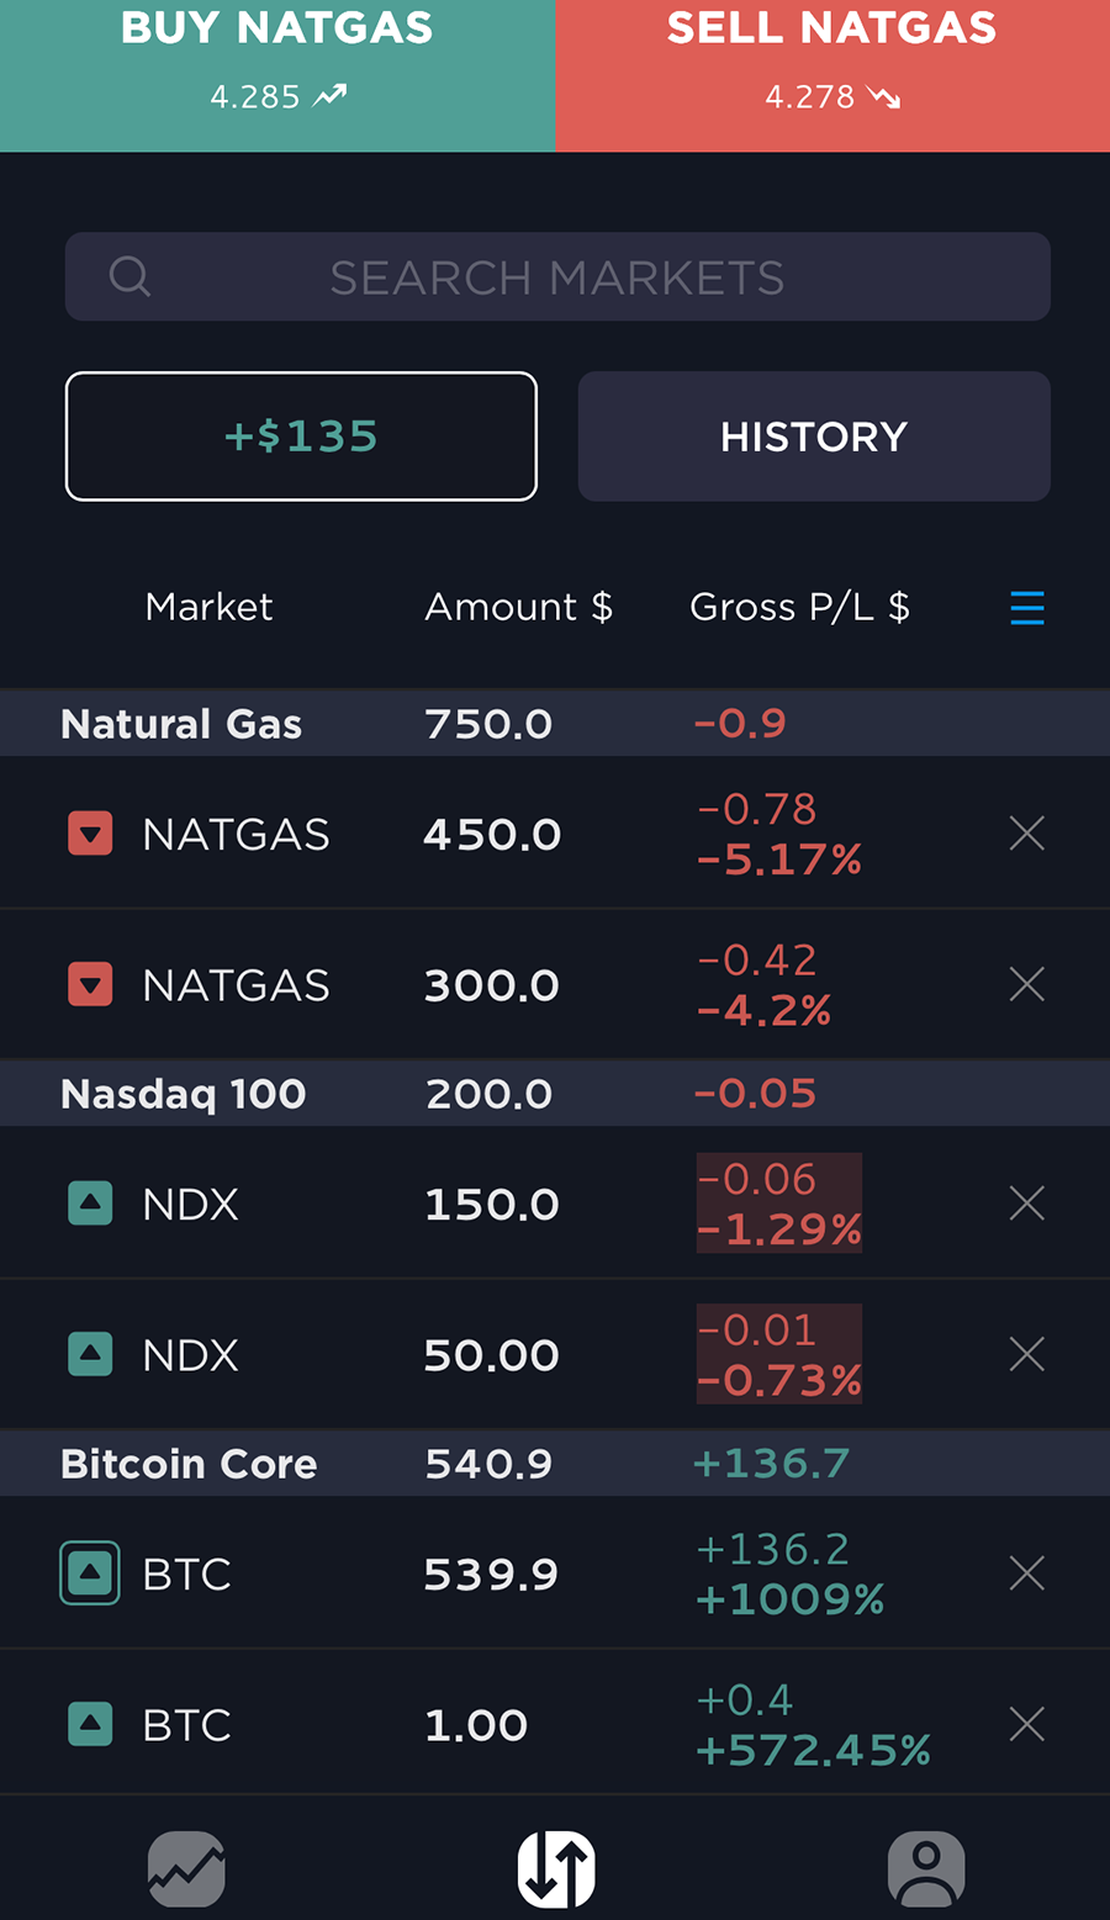
Task: Click the search magnifier icon
Action: [x=130, y=276]
